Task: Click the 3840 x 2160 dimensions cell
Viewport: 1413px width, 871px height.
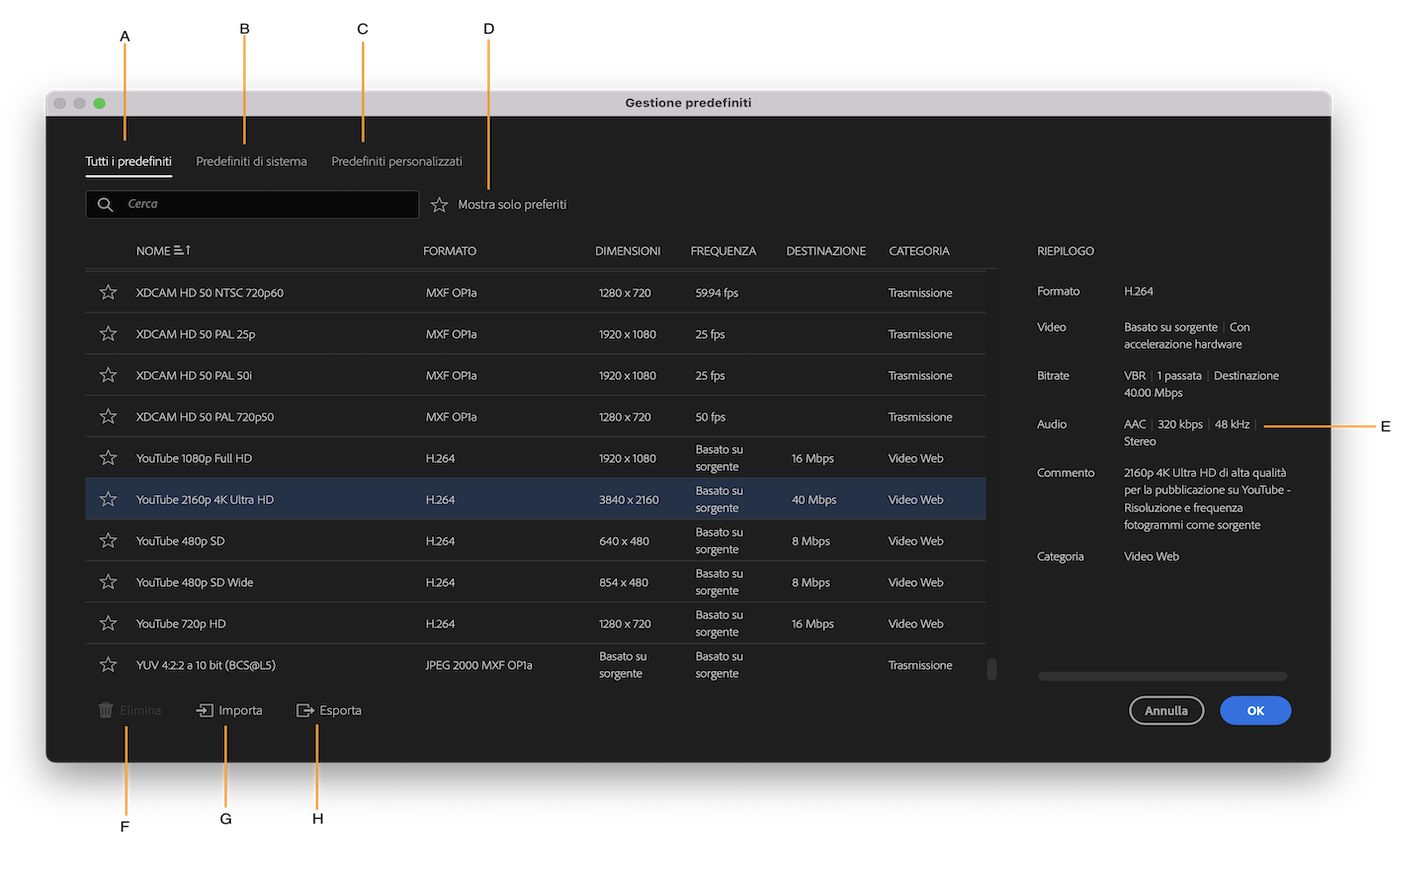Action: [629, 500]
